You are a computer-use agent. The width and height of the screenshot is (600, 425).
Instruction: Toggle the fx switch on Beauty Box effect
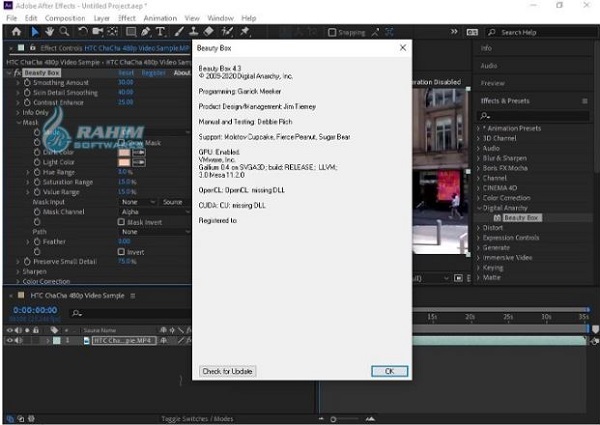pyautogui.click(x=17, y=73)
